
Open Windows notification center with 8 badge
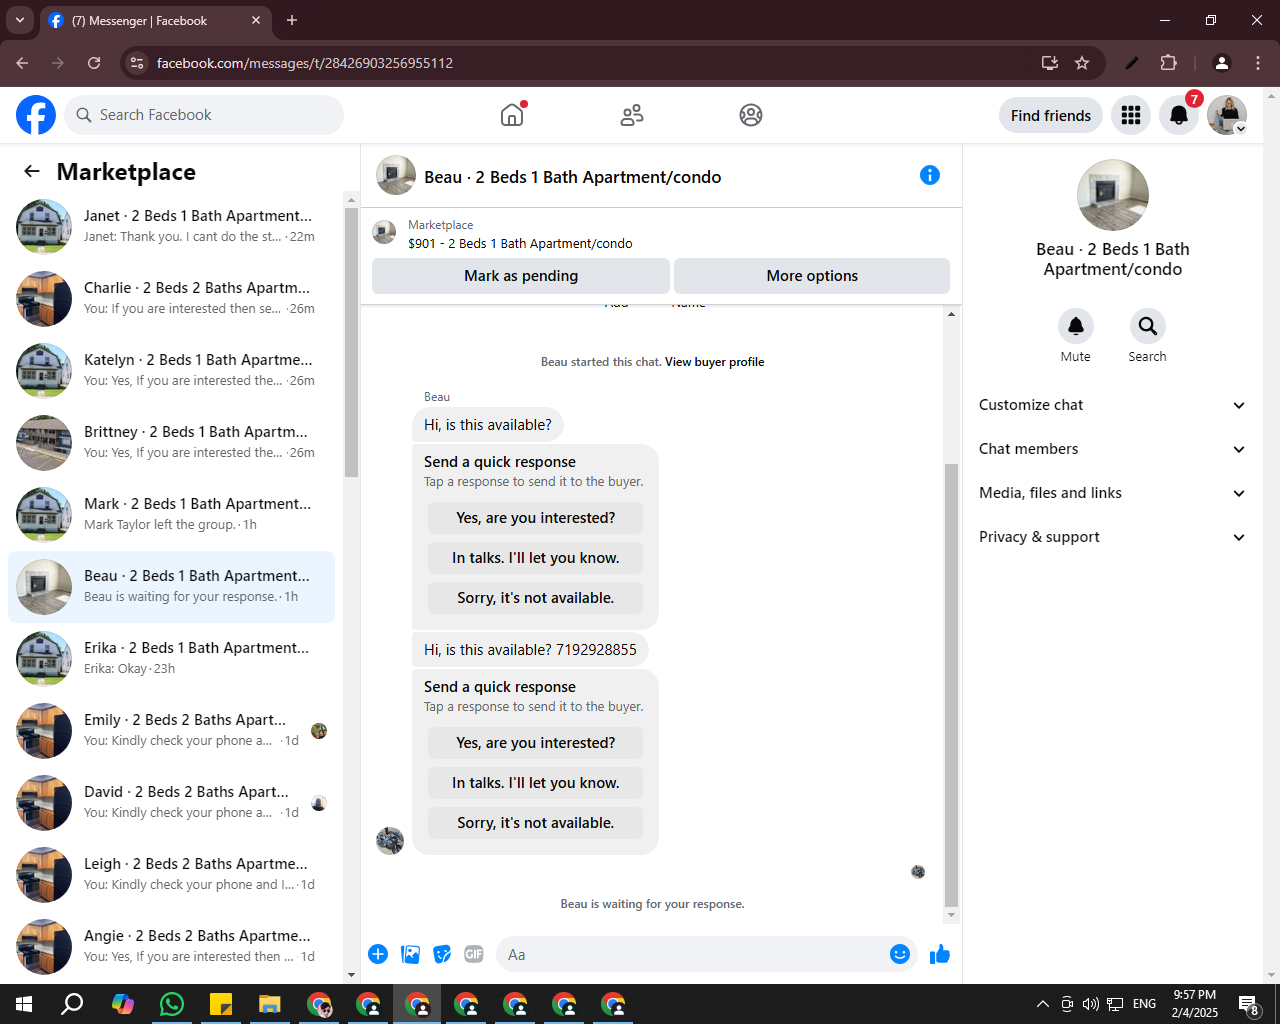tap(1249, 1005)
